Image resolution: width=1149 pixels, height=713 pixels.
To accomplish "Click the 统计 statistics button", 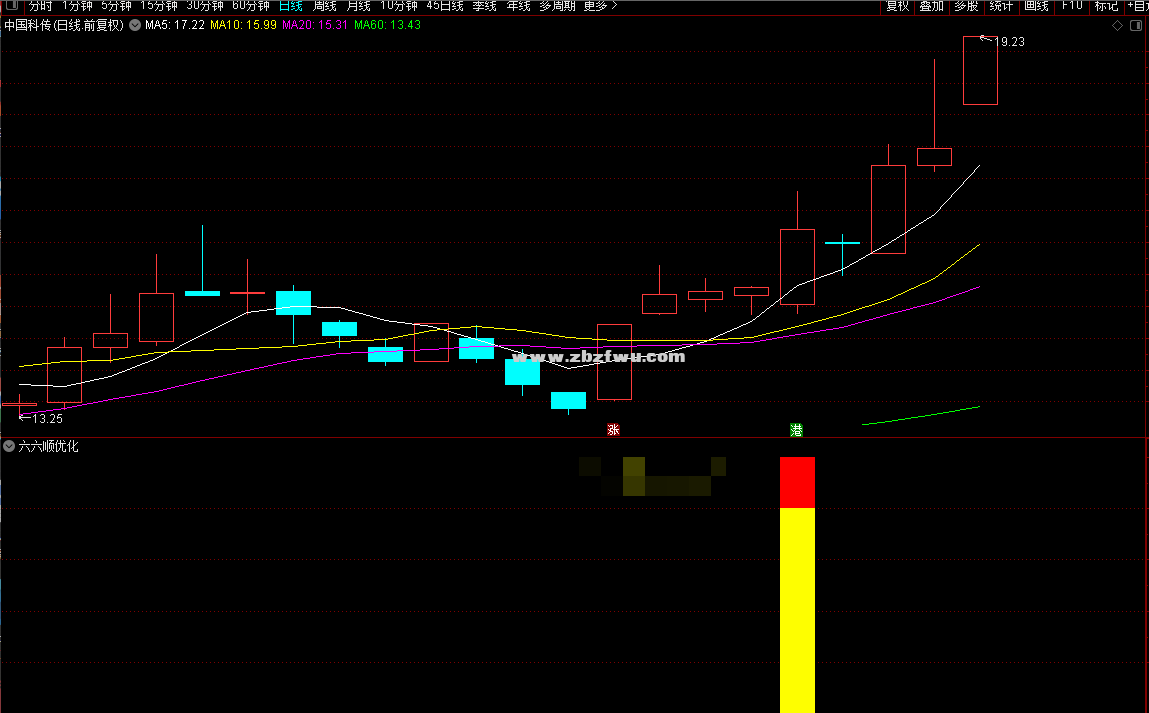I will [x=1000, y=6].
